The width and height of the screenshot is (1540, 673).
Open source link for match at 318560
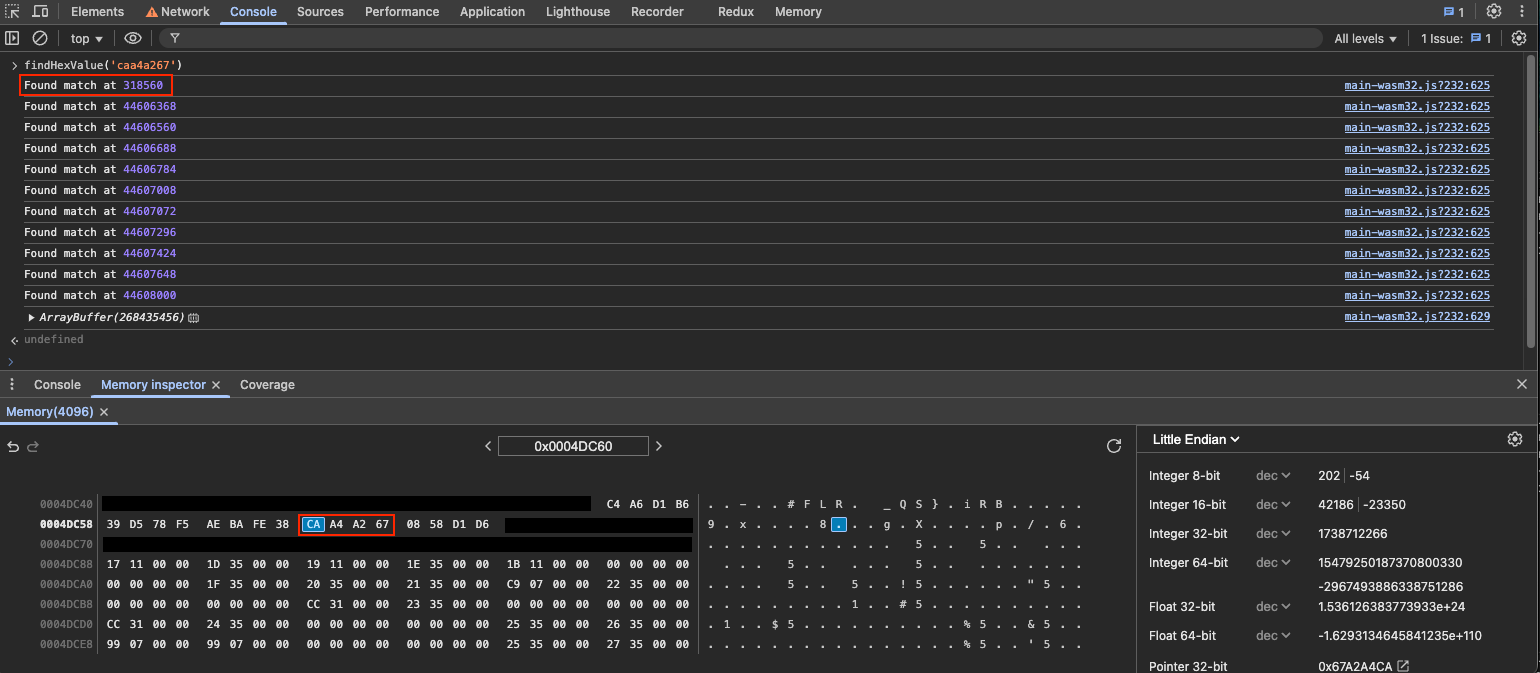click(x=1417, y=85)
